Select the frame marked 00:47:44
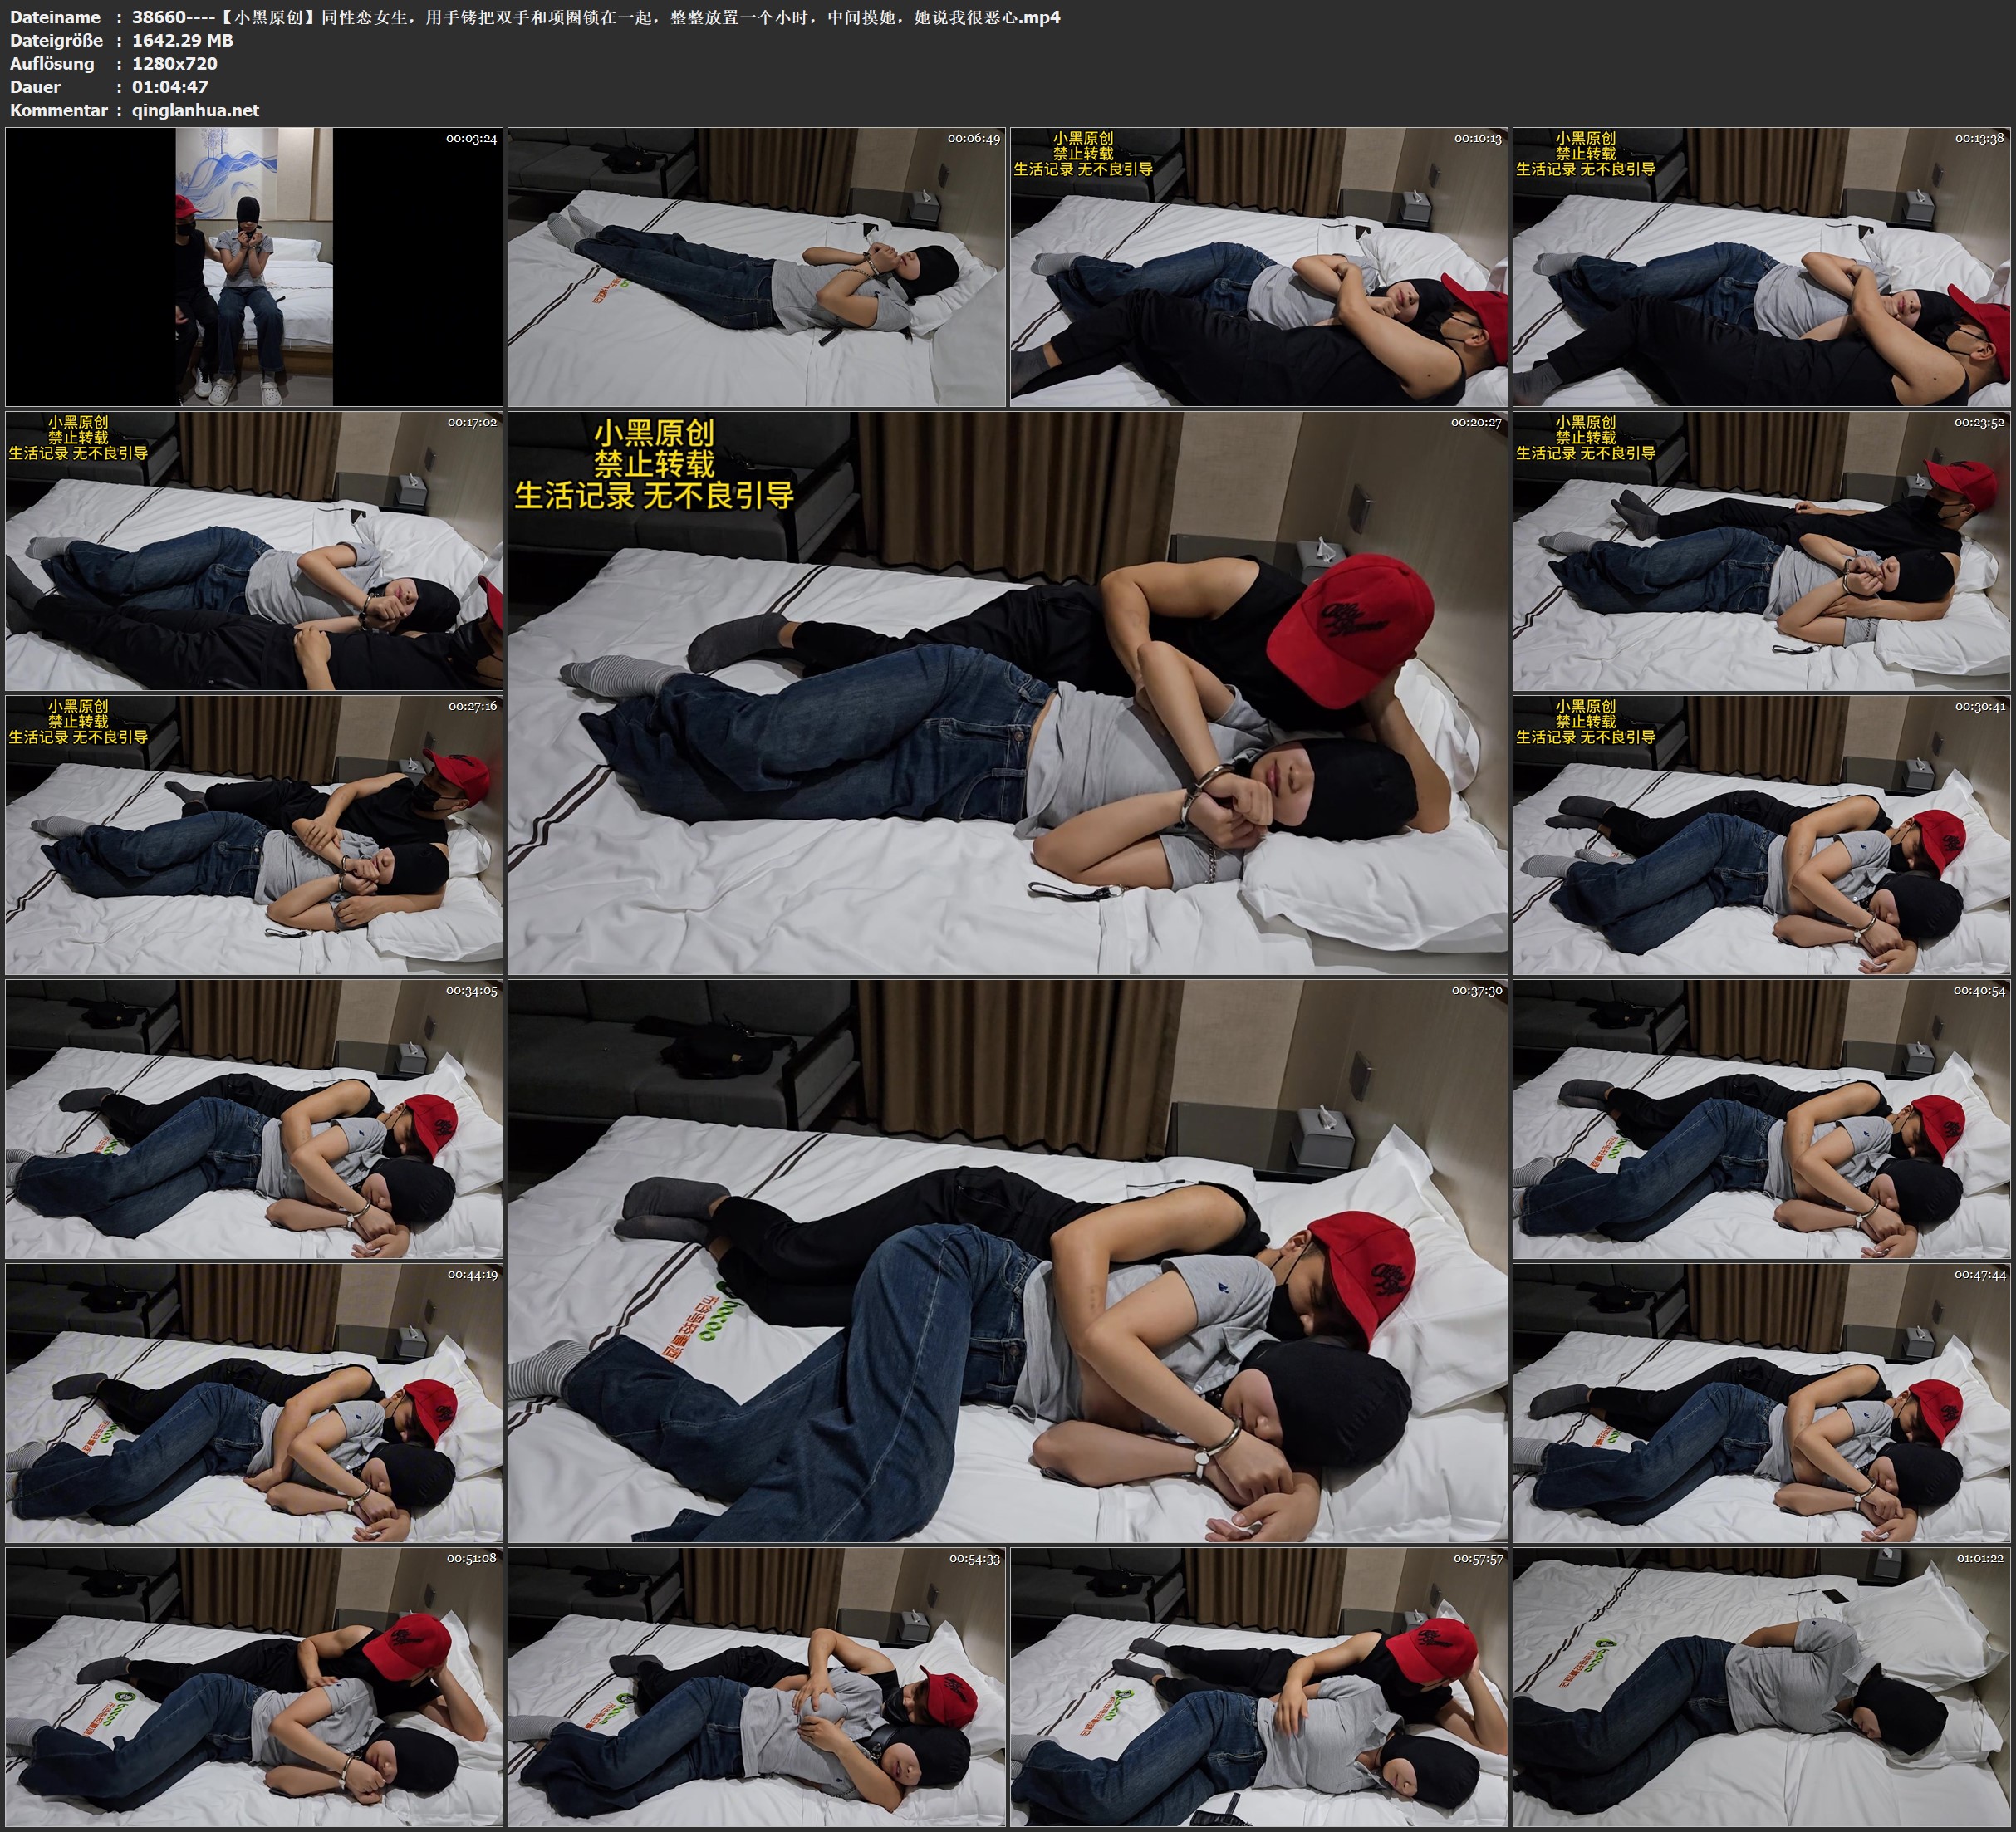The image size is (2016, 1832). (1761, 1402)
